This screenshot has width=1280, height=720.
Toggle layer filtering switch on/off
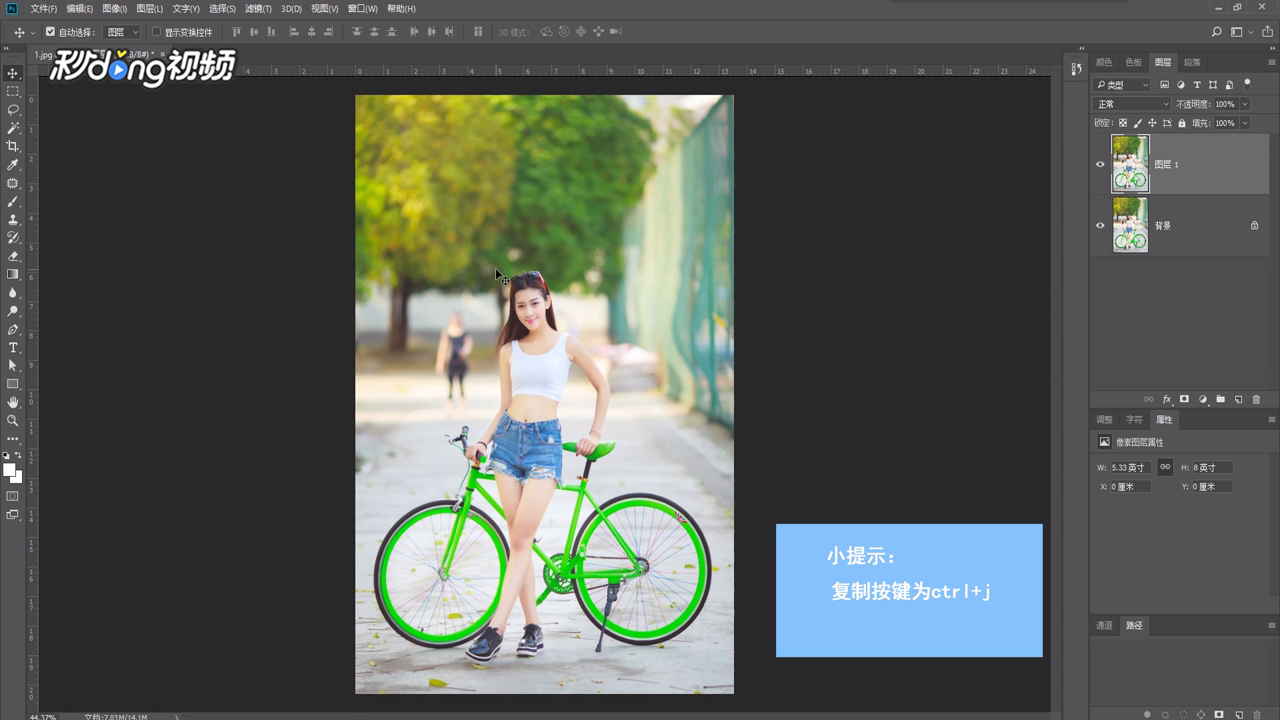pos(1248,84)
